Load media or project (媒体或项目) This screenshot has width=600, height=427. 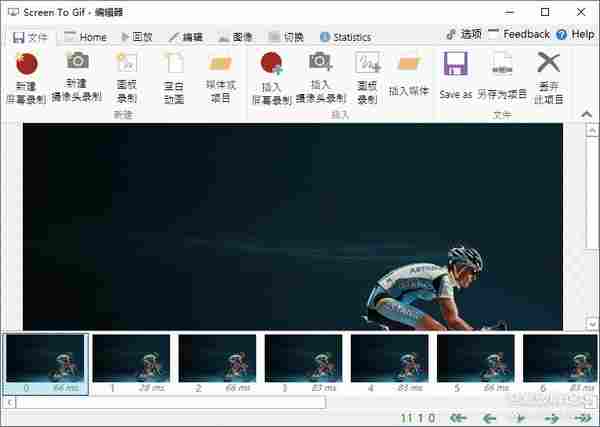(x=221, y=78)
